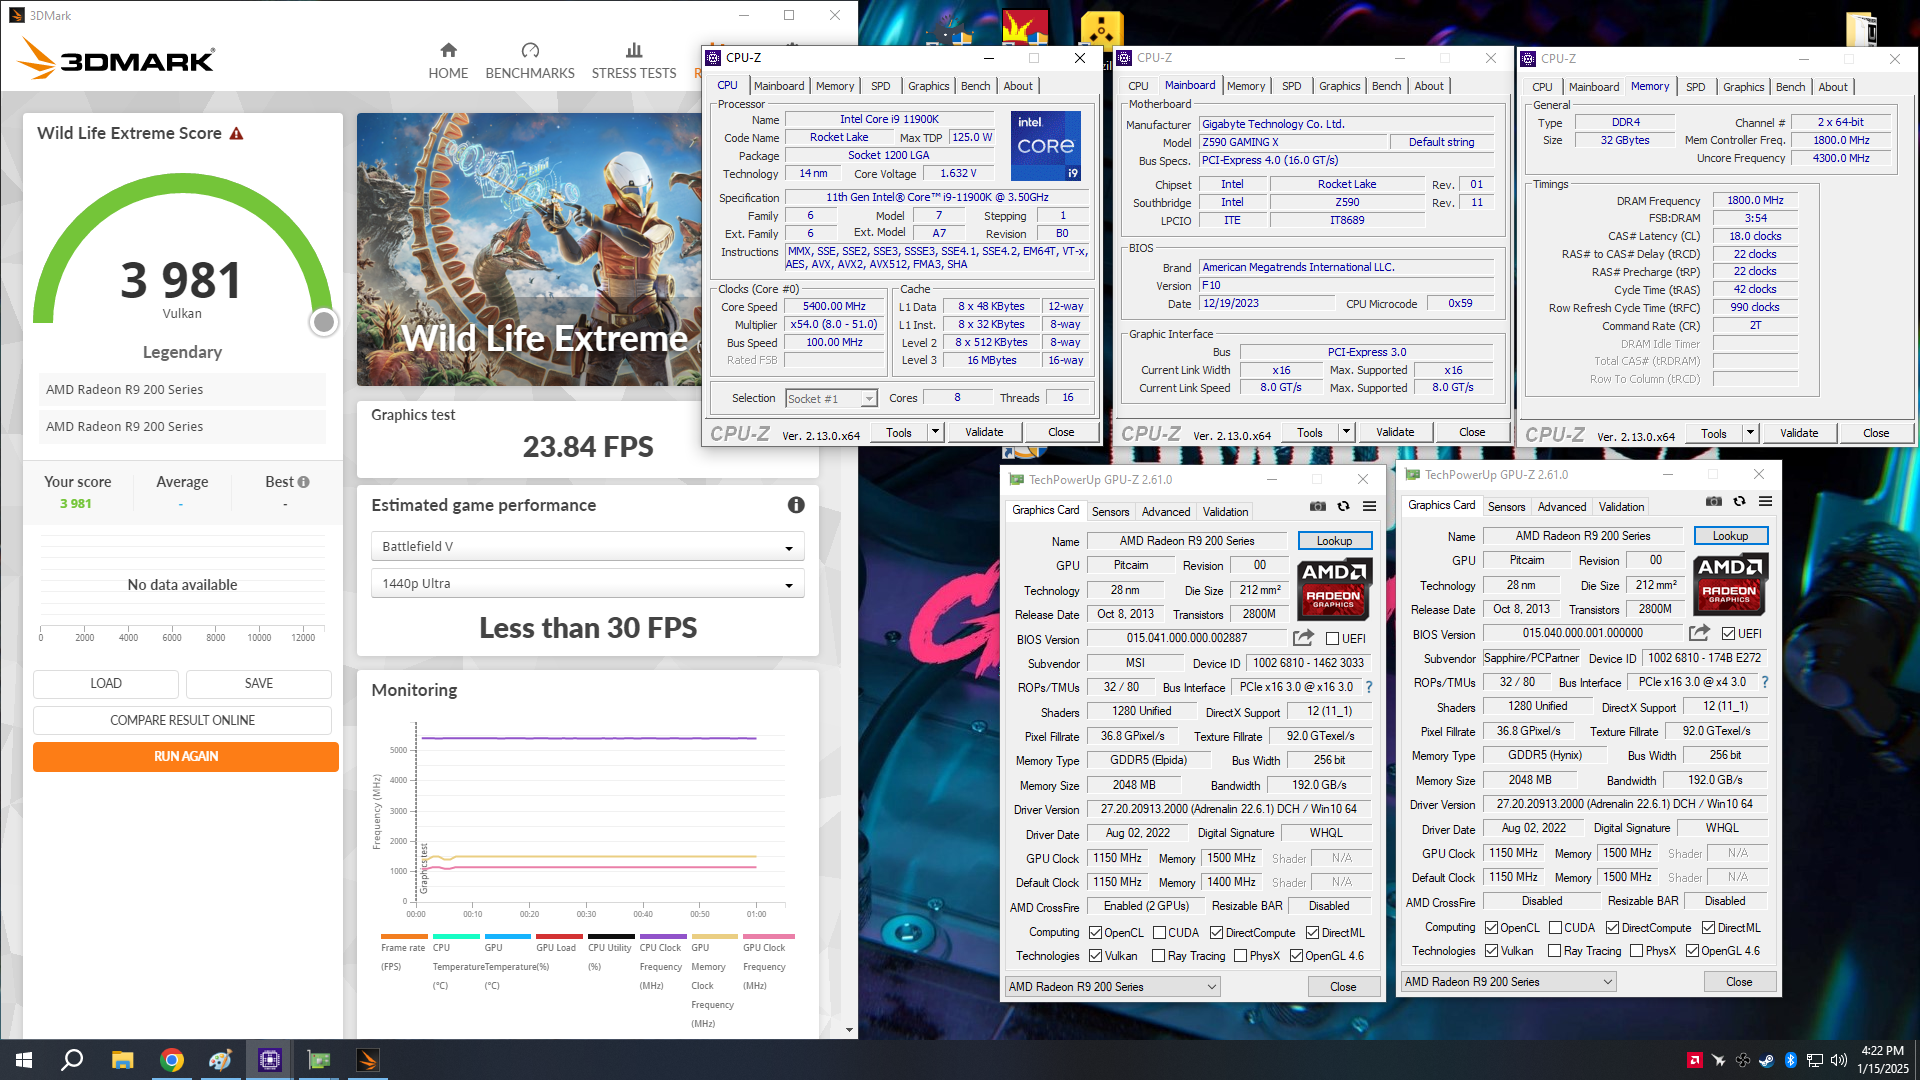Open File Explorer from taskbar
Viewport: 1920px width, 1080px height.
coord(122,1060)
